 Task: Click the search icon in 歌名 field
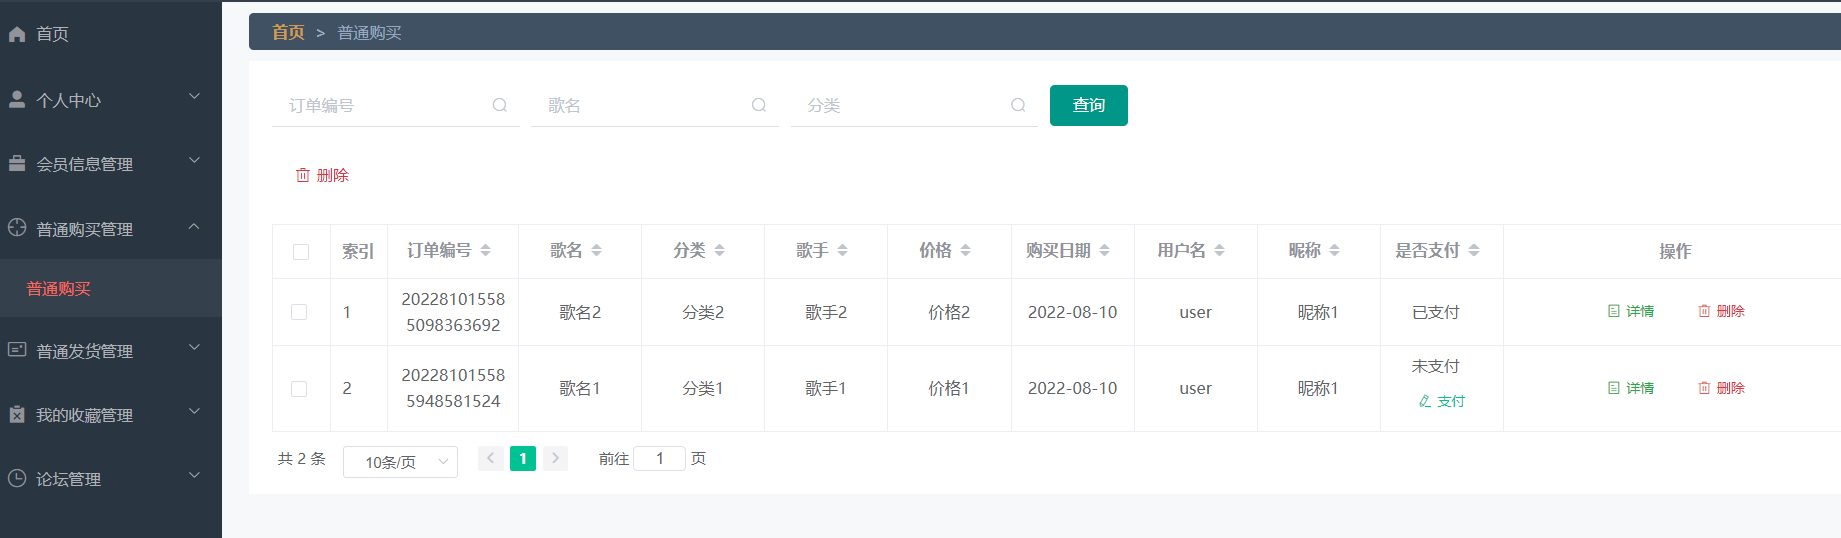click(759, 105)
